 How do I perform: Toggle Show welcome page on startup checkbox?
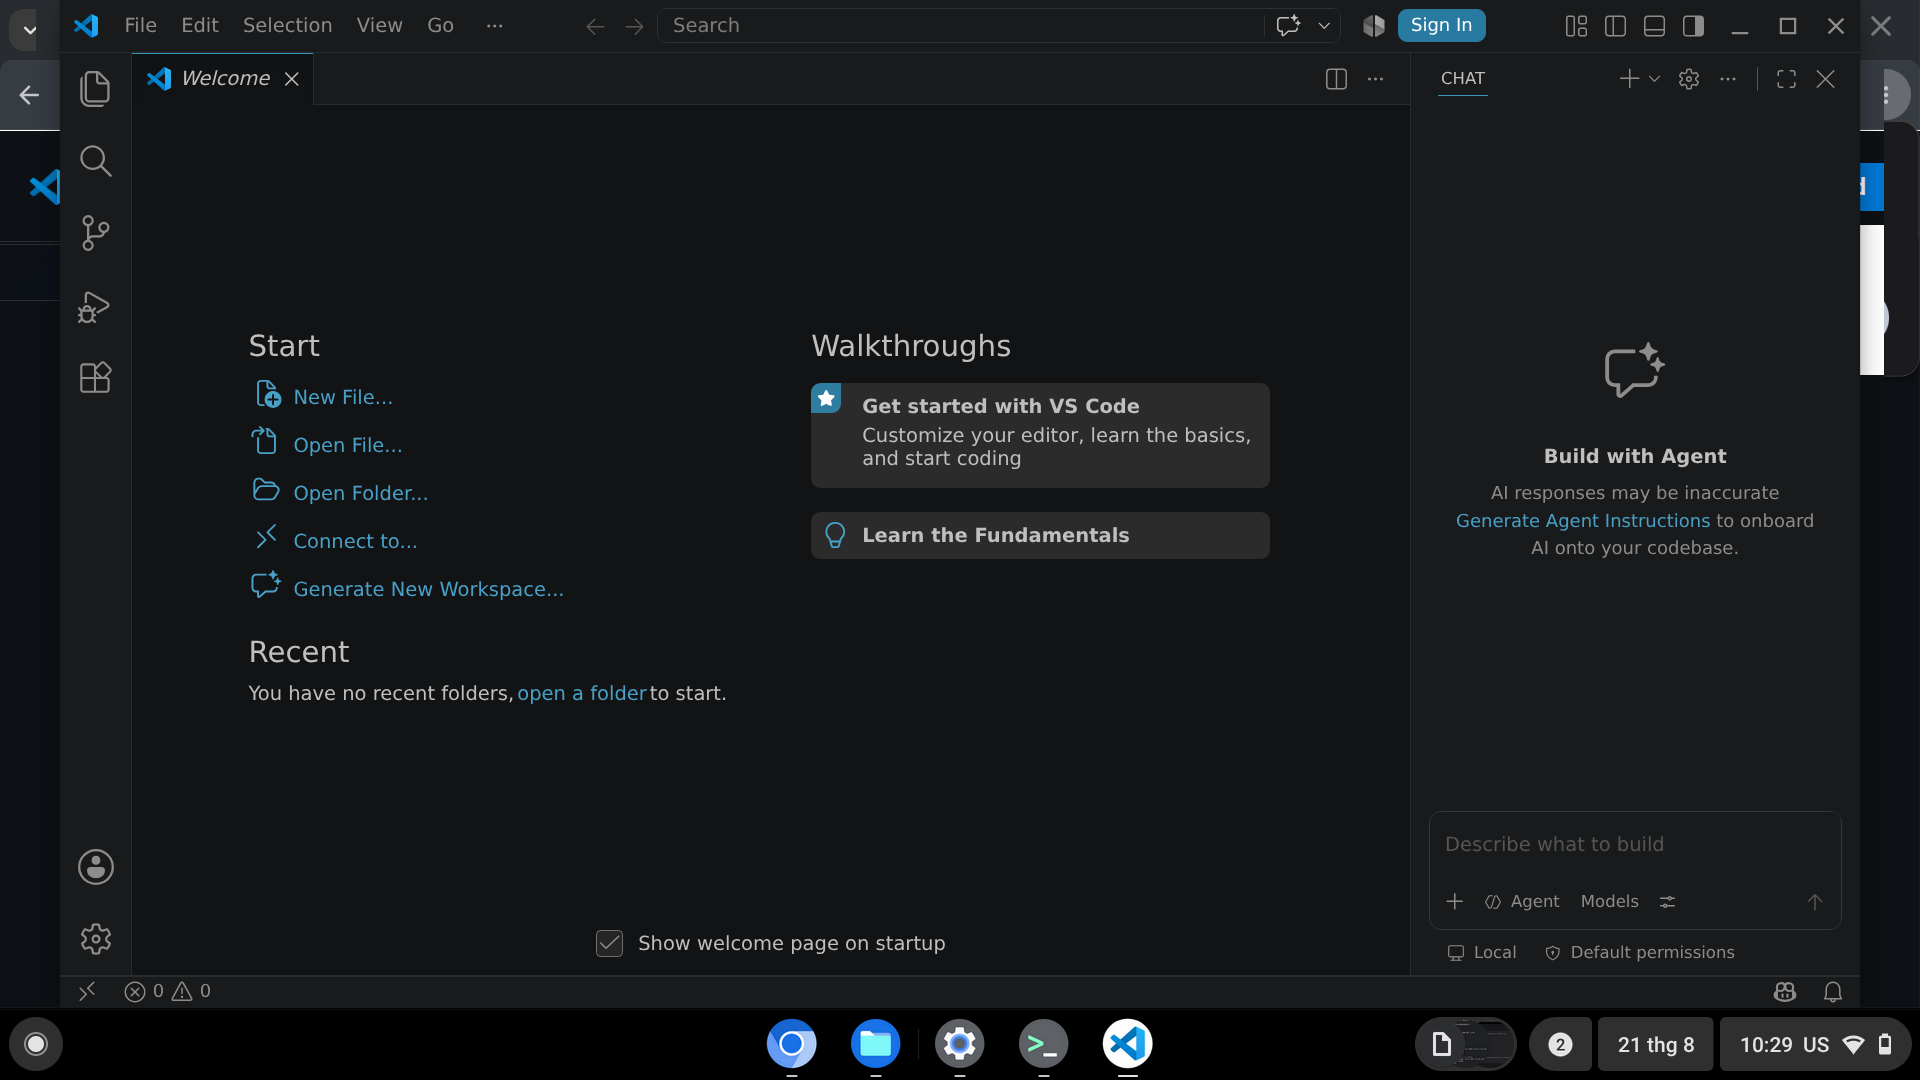[x=609, y=943]
